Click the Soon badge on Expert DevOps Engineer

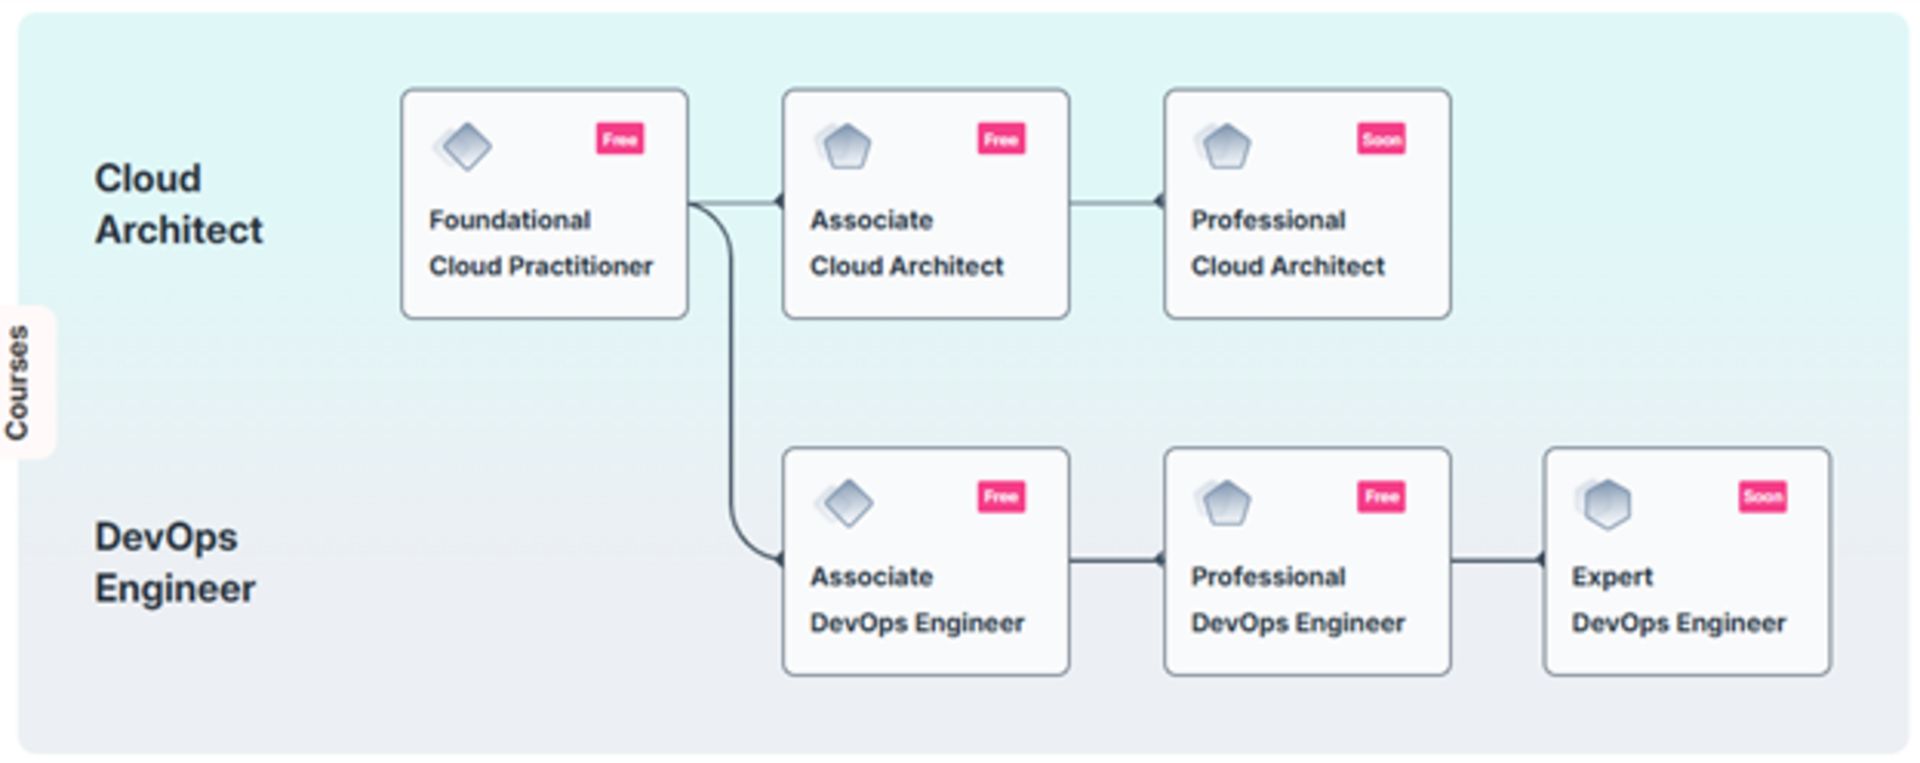click(1762, 496)
